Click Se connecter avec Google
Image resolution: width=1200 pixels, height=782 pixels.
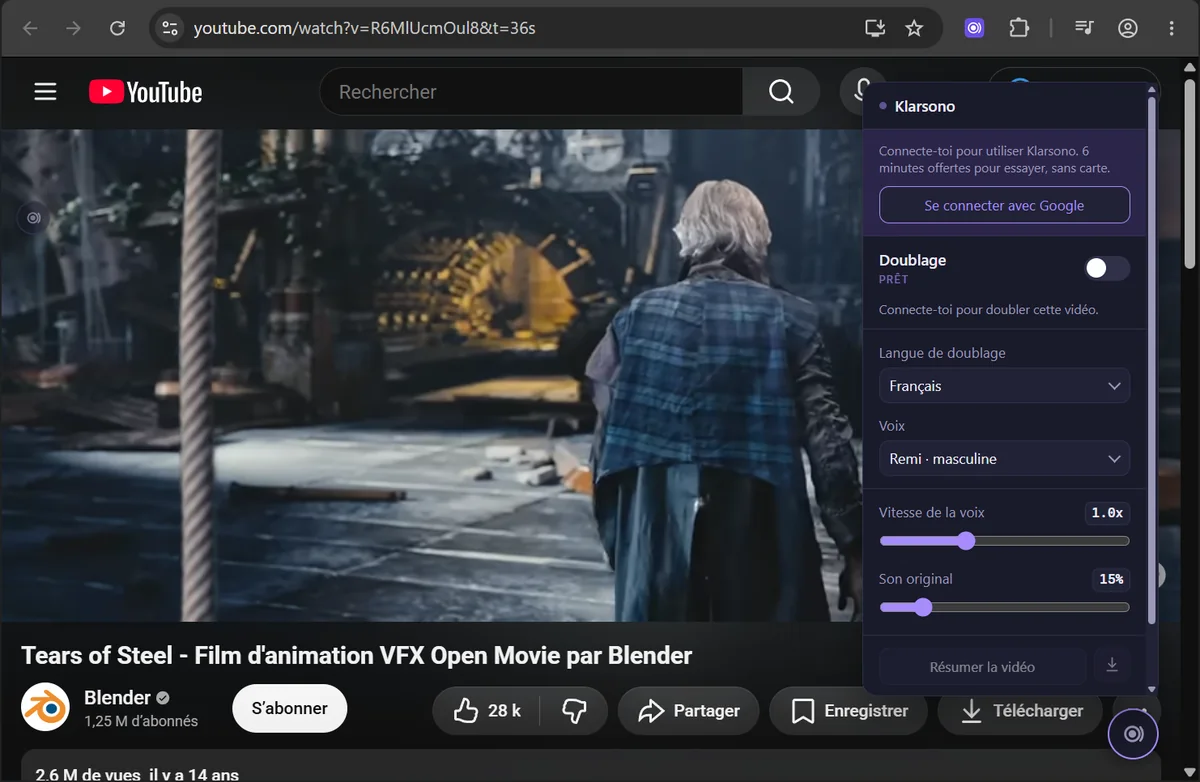tap(1004, 205)
